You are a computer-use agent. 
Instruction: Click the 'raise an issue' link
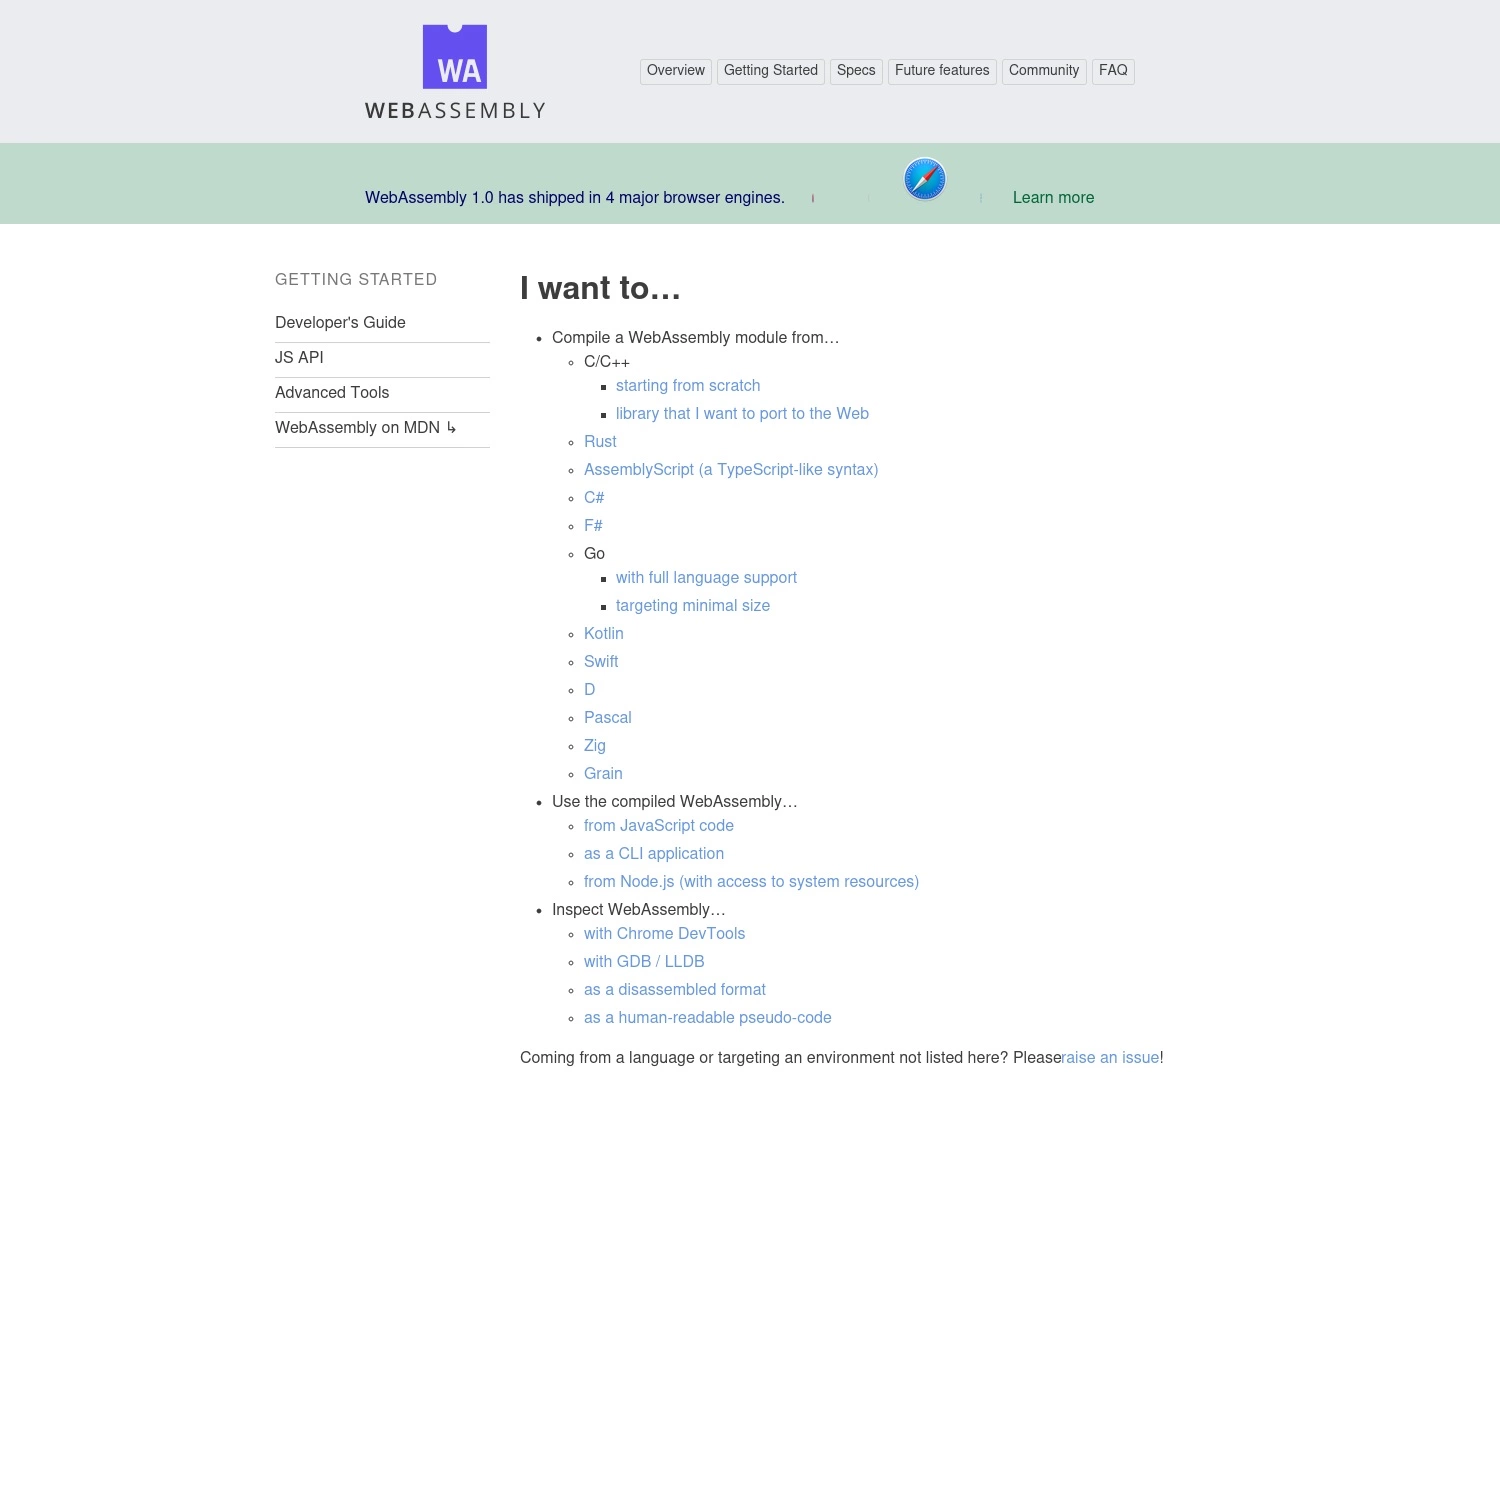1111,1058
